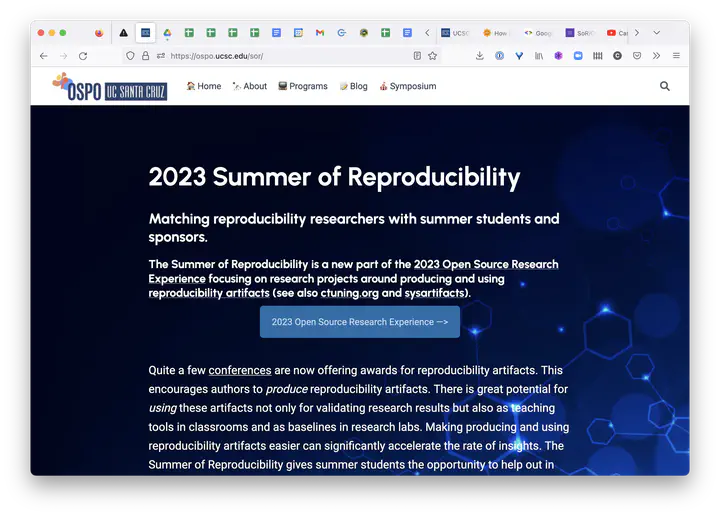Image resolution: width=720 pixels, height=516 pixels.
Task: Click the OSPO UC Santa Cruz logo
Action: [x=110, y=87]
